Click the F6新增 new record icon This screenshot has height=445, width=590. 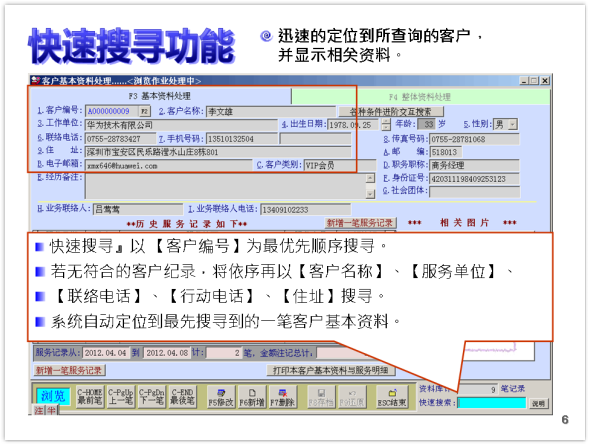click(252, 397)
